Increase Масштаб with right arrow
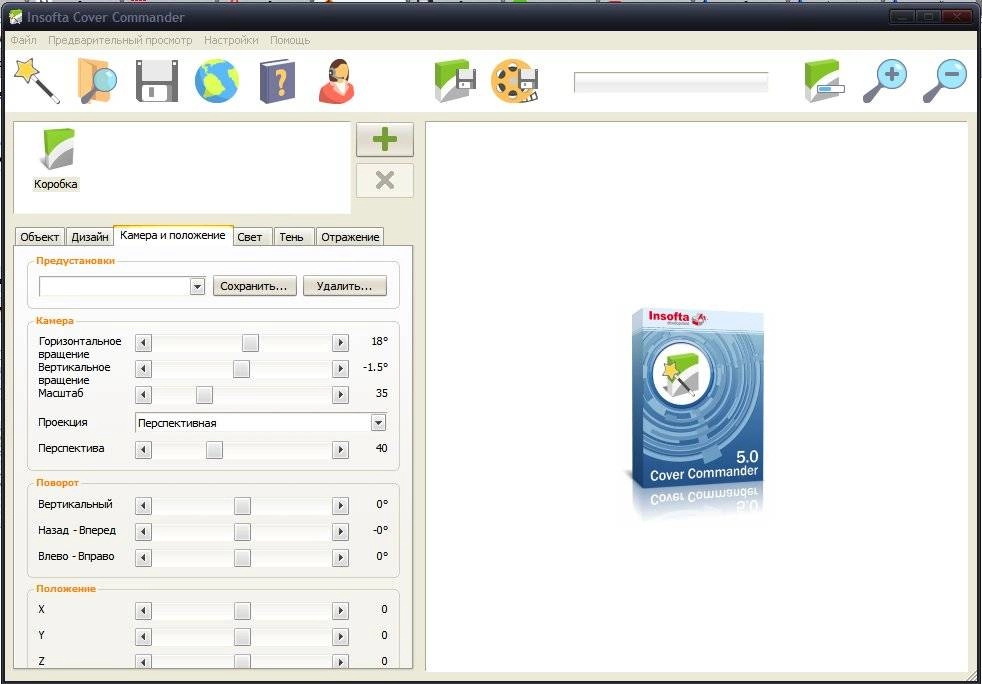The image size is (982, 684). (x=340, y=395)
